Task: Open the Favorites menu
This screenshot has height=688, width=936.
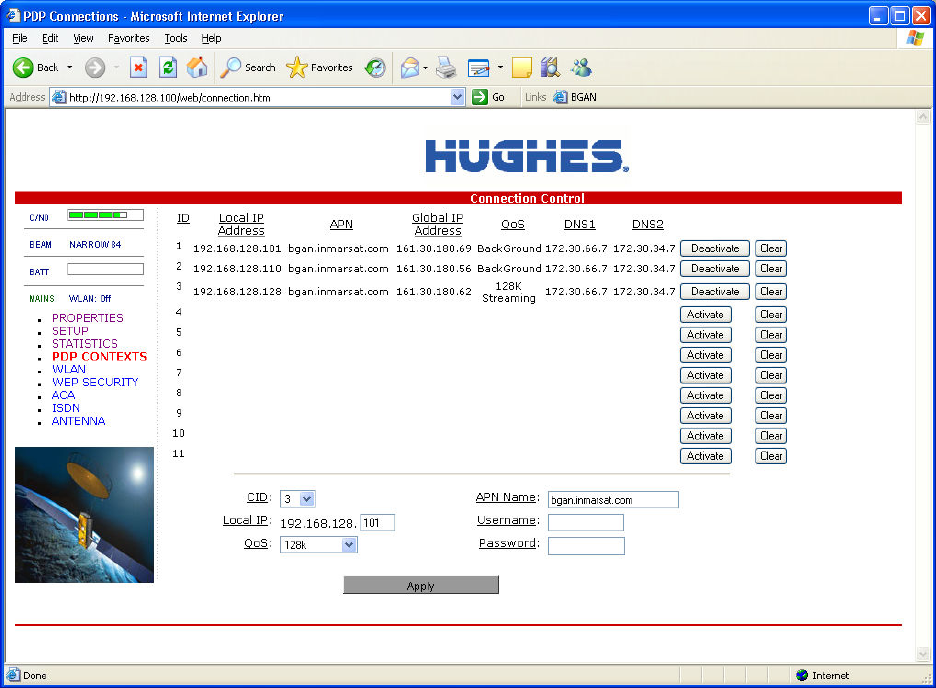Action: coord(129,38)
